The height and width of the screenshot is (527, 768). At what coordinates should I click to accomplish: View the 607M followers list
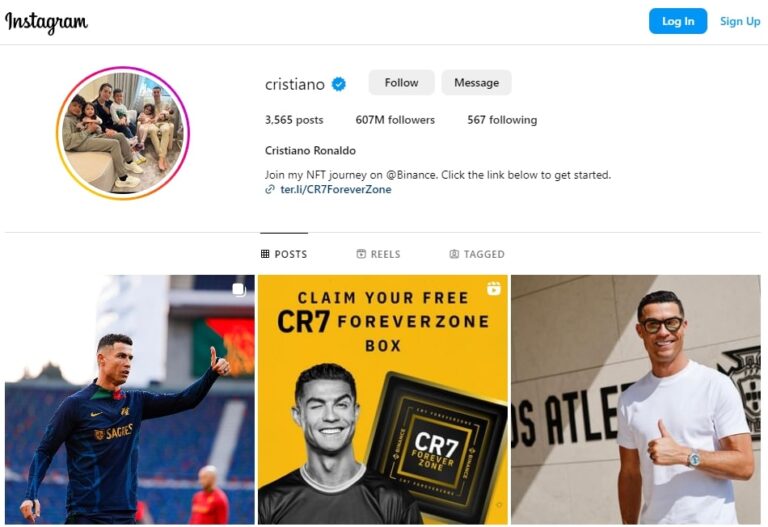click(x=395, y=120)
